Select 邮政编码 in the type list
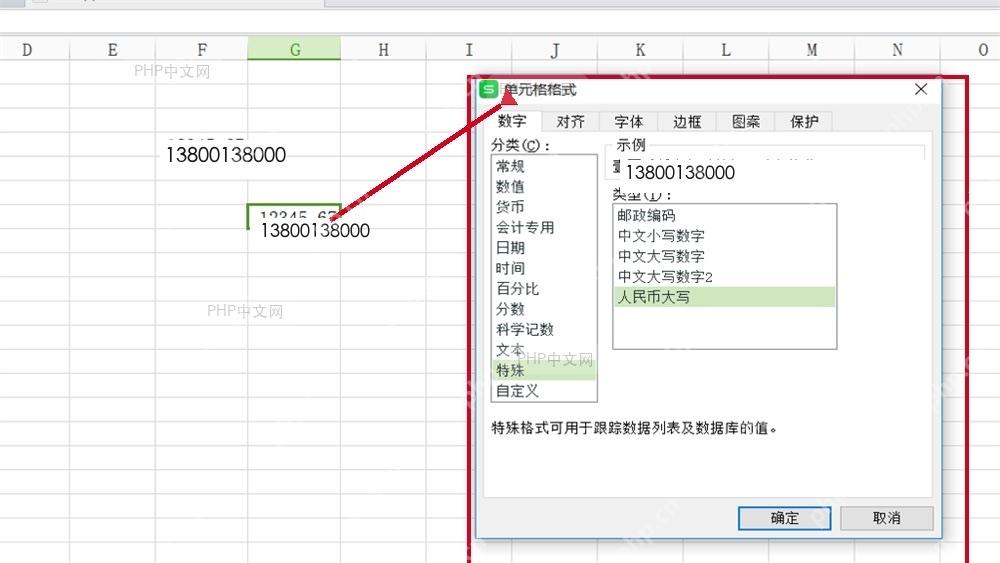 tap(724, 216)
